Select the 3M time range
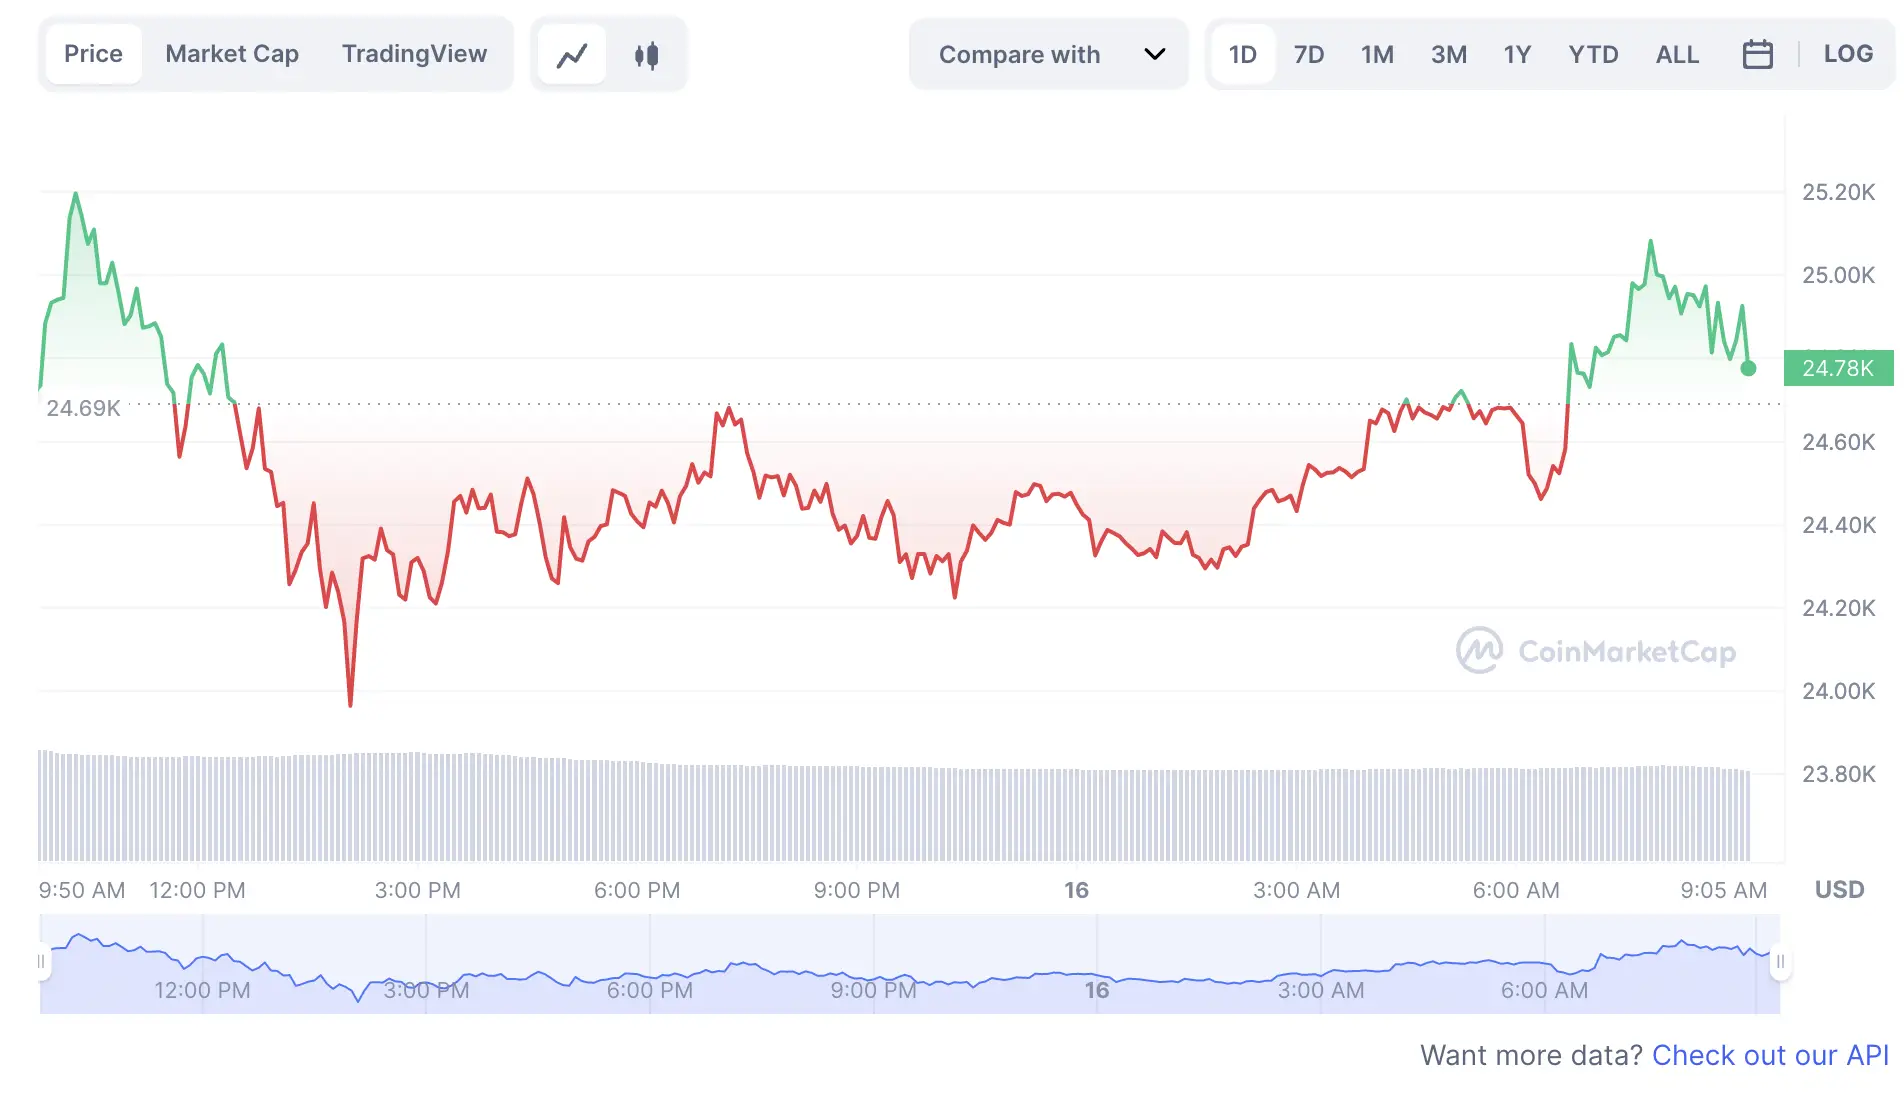 coord(1449,54)
